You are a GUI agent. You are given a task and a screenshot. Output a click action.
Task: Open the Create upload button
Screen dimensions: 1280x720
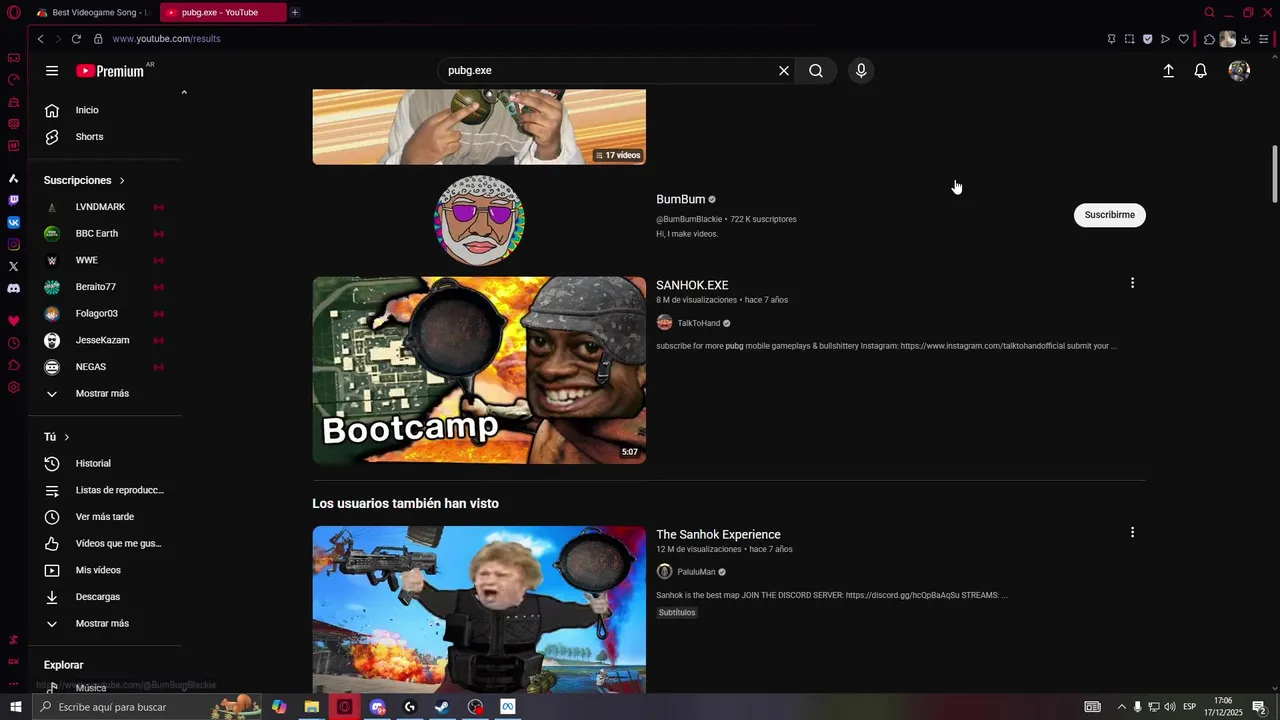(1168, 71)
